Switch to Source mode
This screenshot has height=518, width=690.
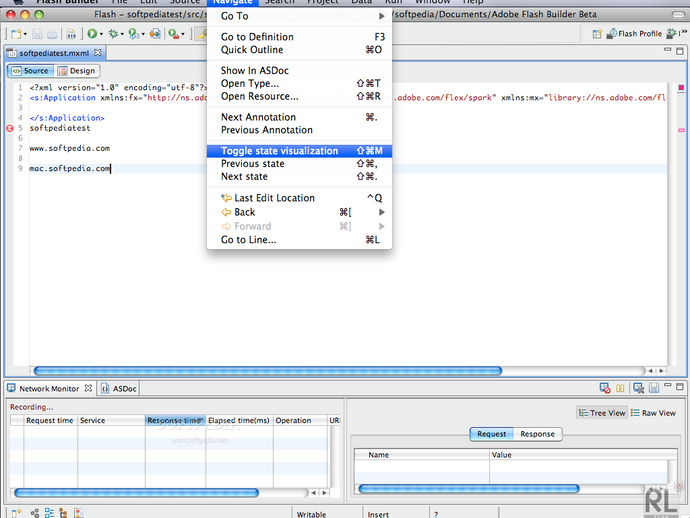[x=30, y=71]
